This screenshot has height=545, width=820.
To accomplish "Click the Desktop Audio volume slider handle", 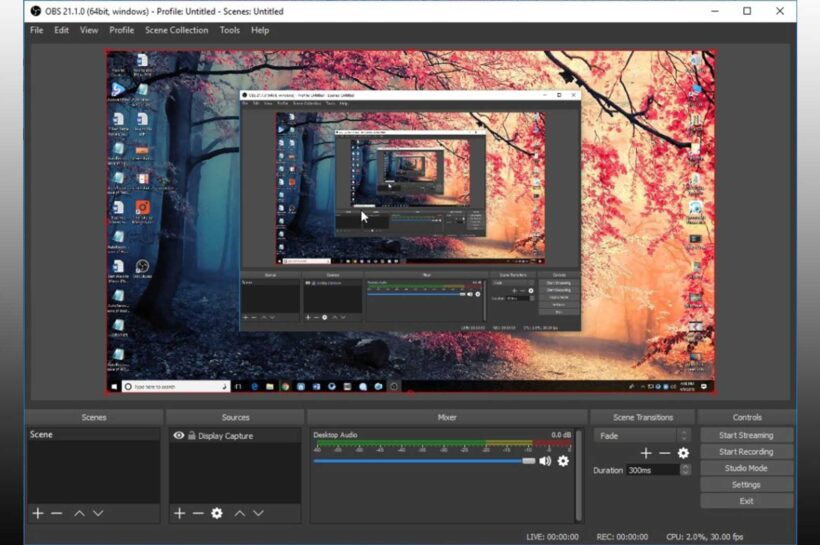I will click(x=529, y=461).
